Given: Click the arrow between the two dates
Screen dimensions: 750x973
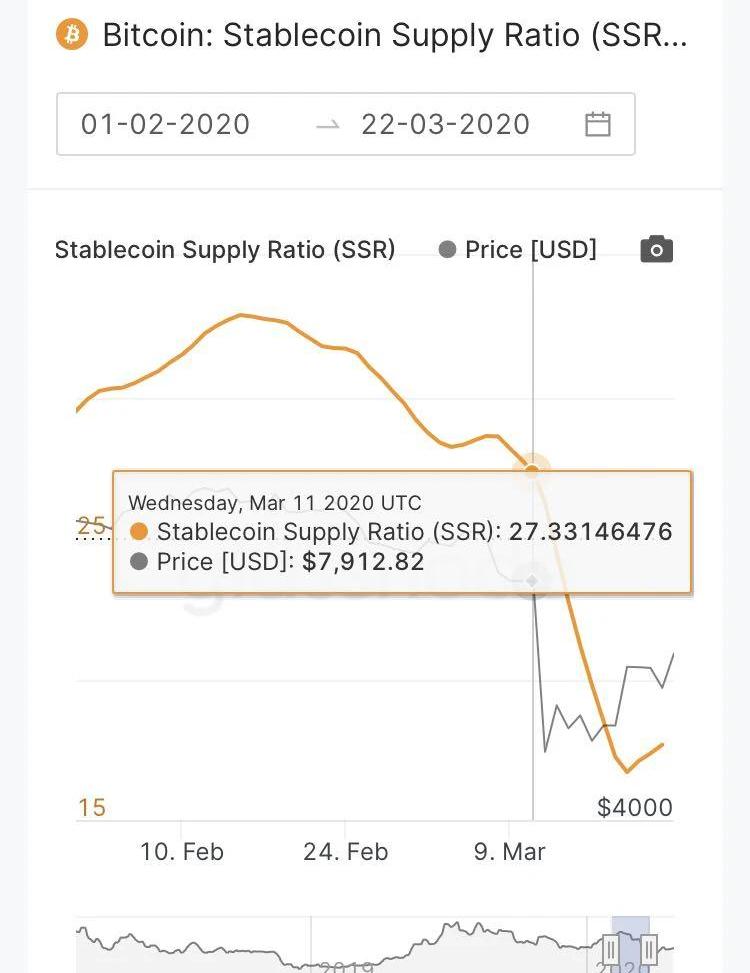Looking at the screenshot, I should tap(327, 124).
